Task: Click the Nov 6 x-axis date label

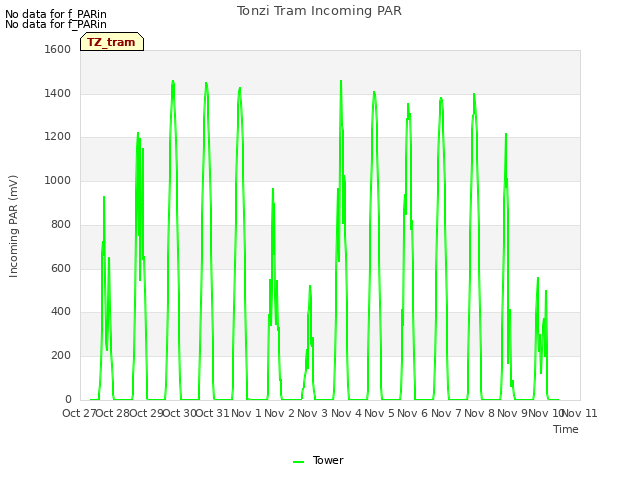Action: [x=412, y=413]
